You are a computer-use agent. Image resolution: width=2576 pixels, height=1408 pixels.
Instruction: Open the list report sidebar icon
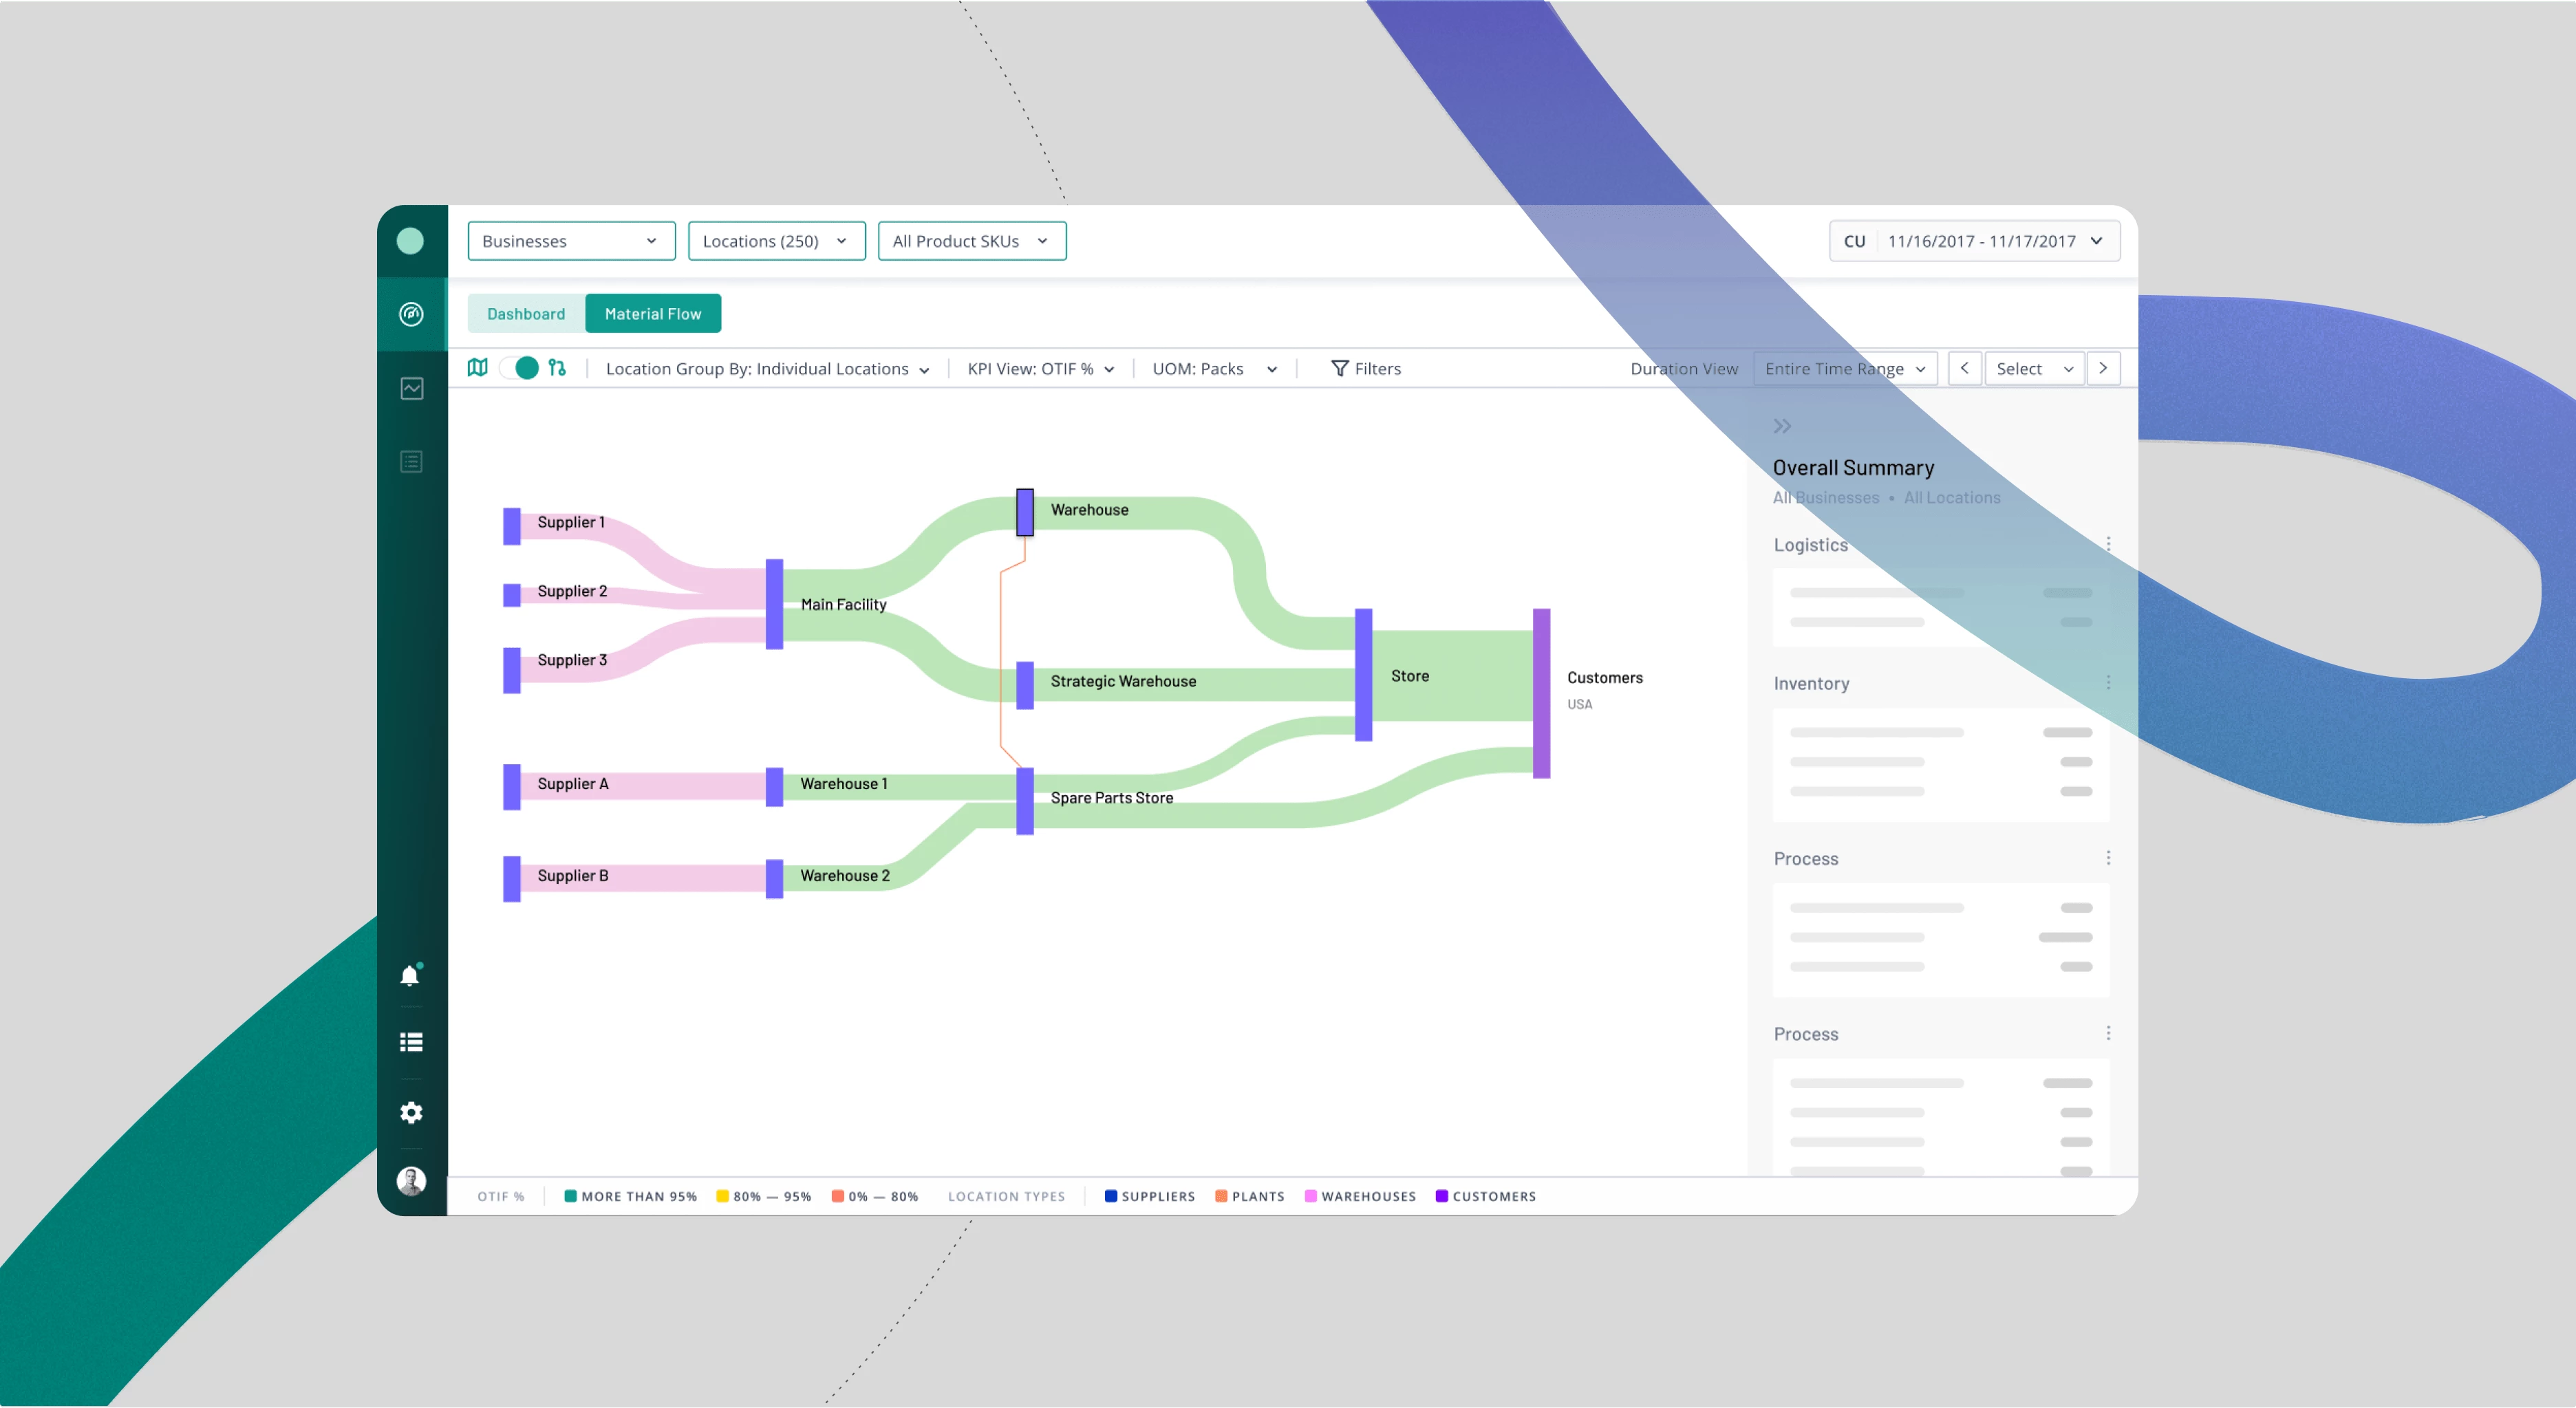tap(411, 461)
